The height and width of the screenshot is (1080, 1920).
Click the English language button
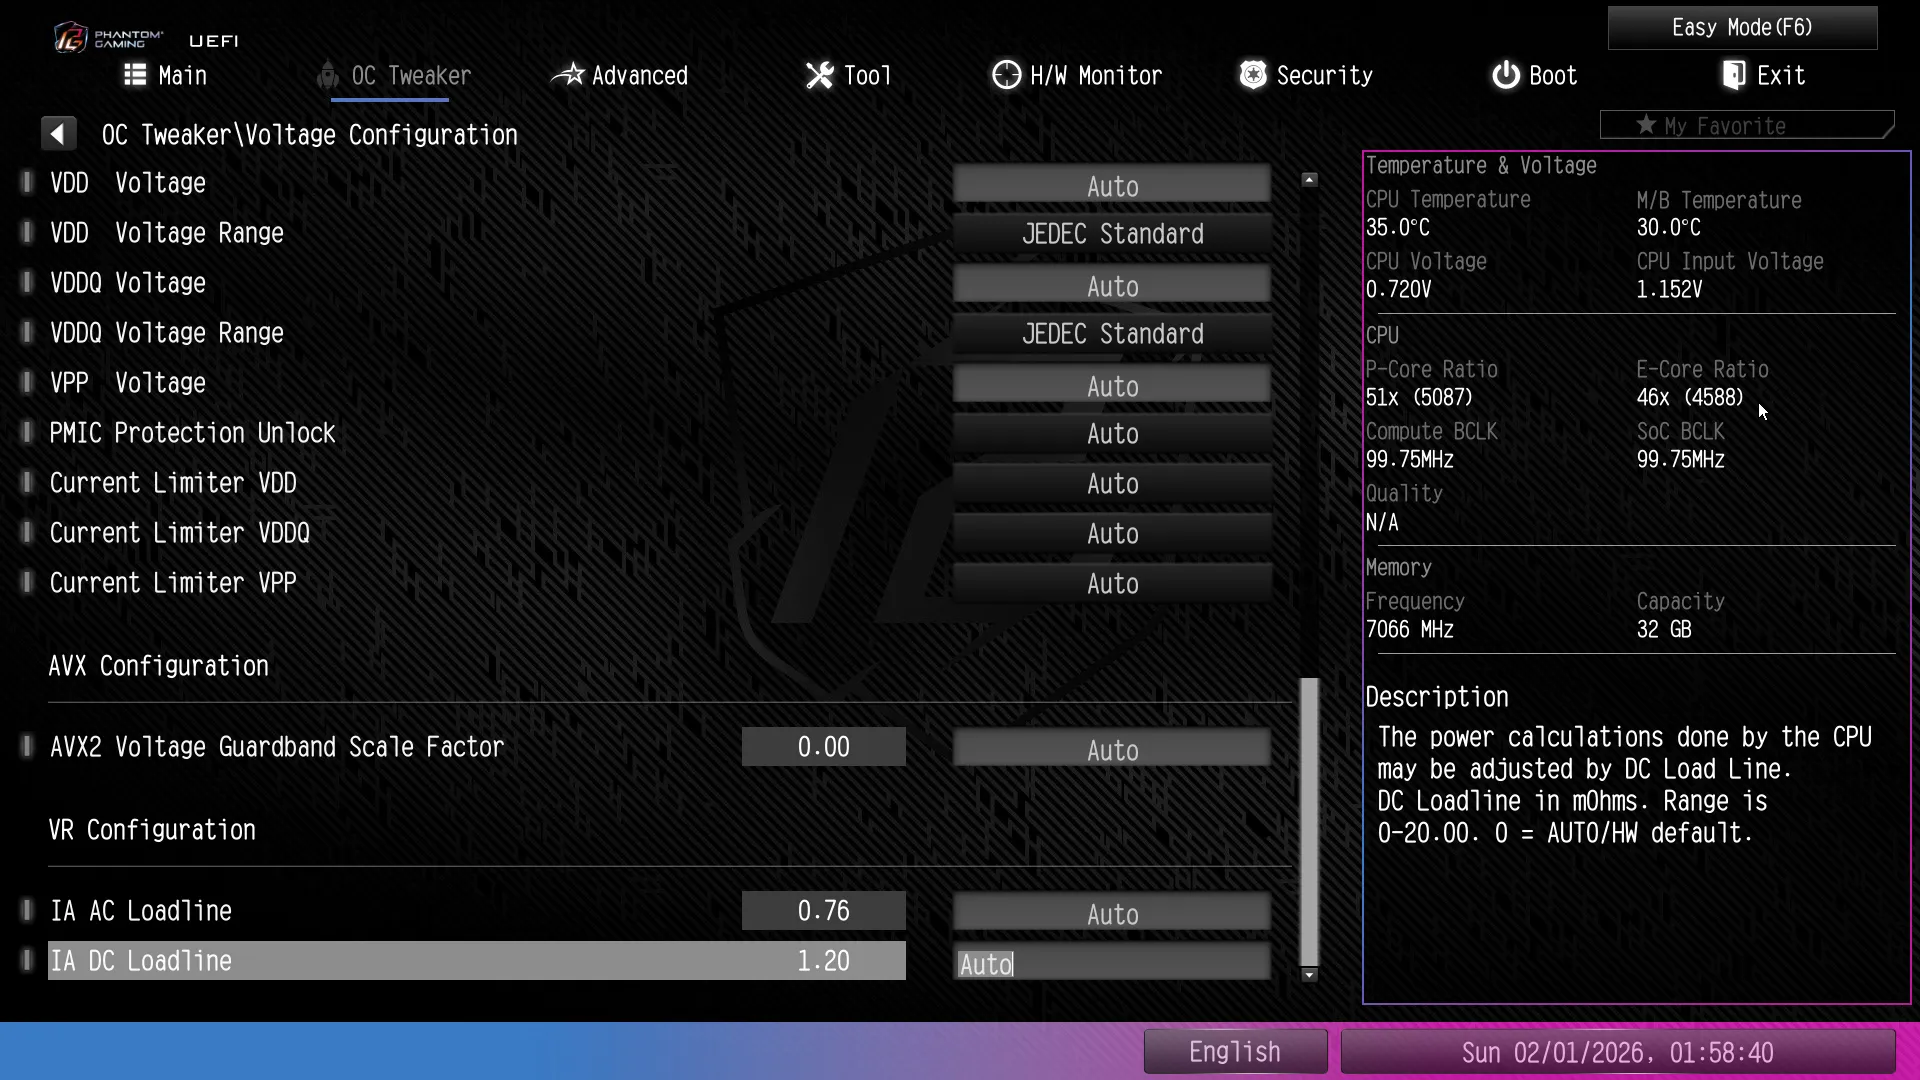1235,1052
